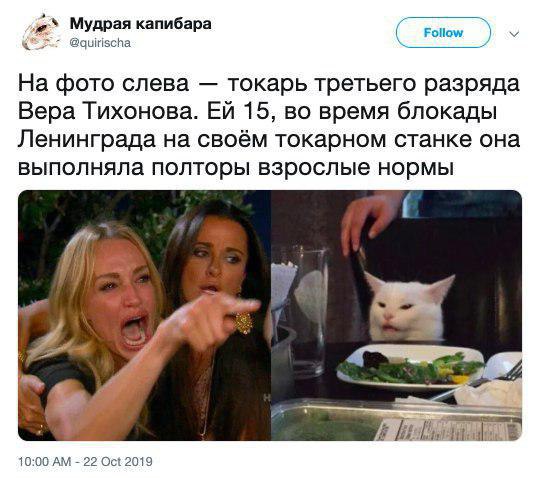Select the tweet text starting with На фото слева
The width and height of the screenshot is (540, 478).
pyautogui.click(x=269, y=126)
